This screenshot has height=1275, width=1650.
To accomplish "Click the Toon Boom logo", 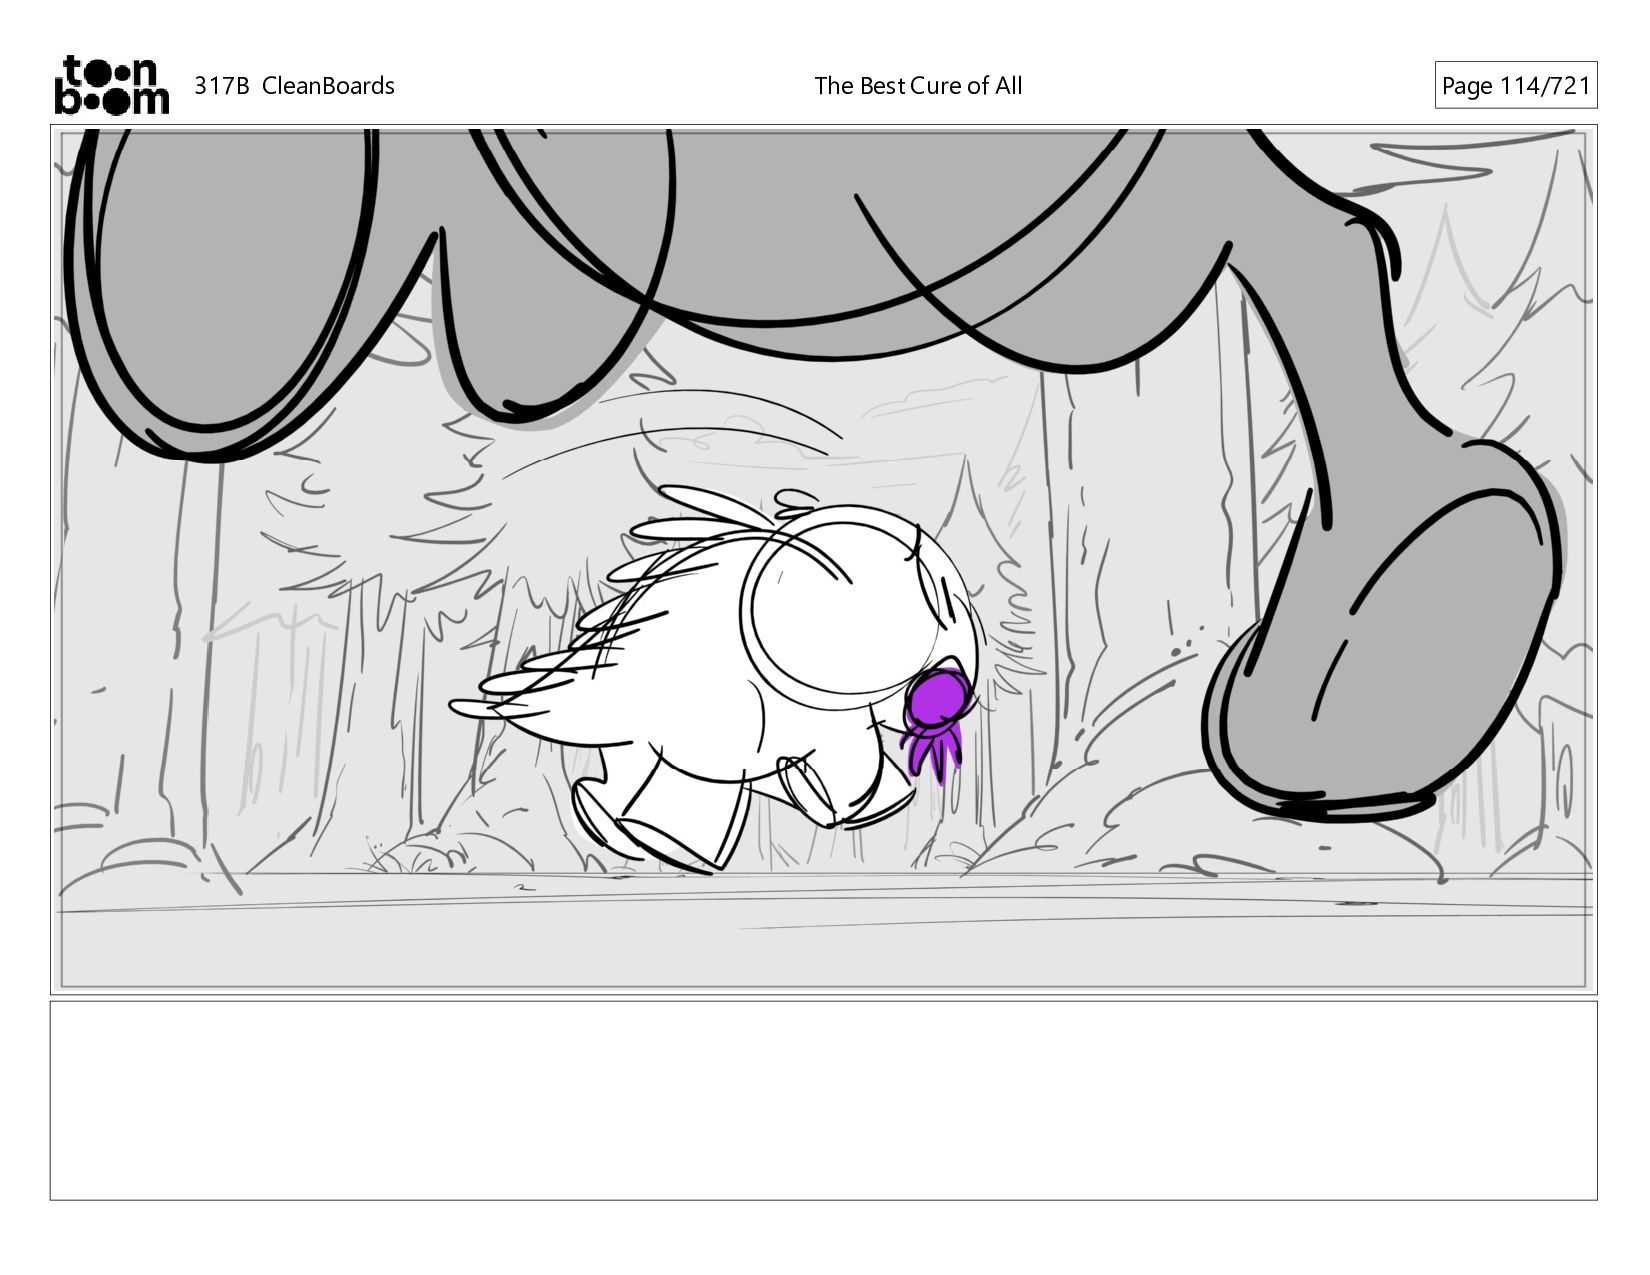I will click(111, 85).
